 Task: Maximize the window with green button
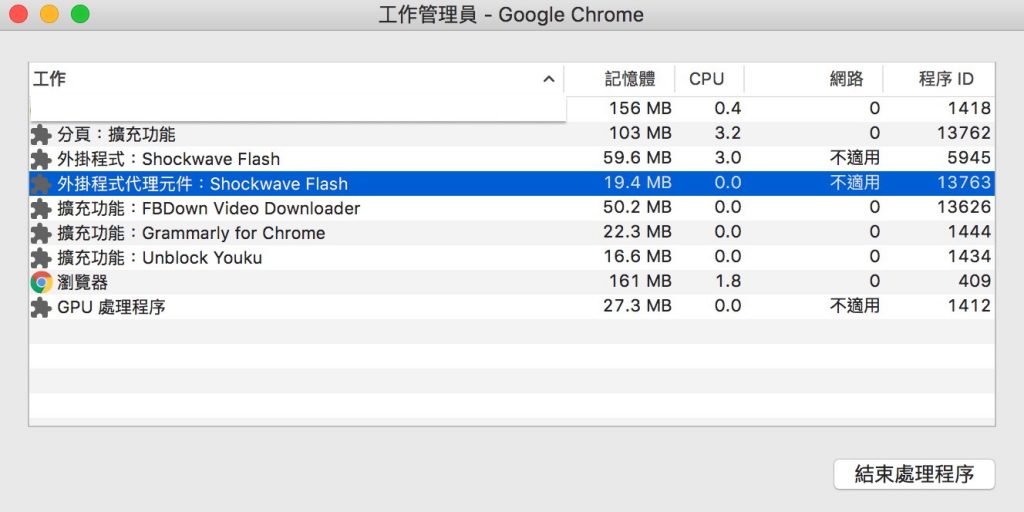pos(80,14)
